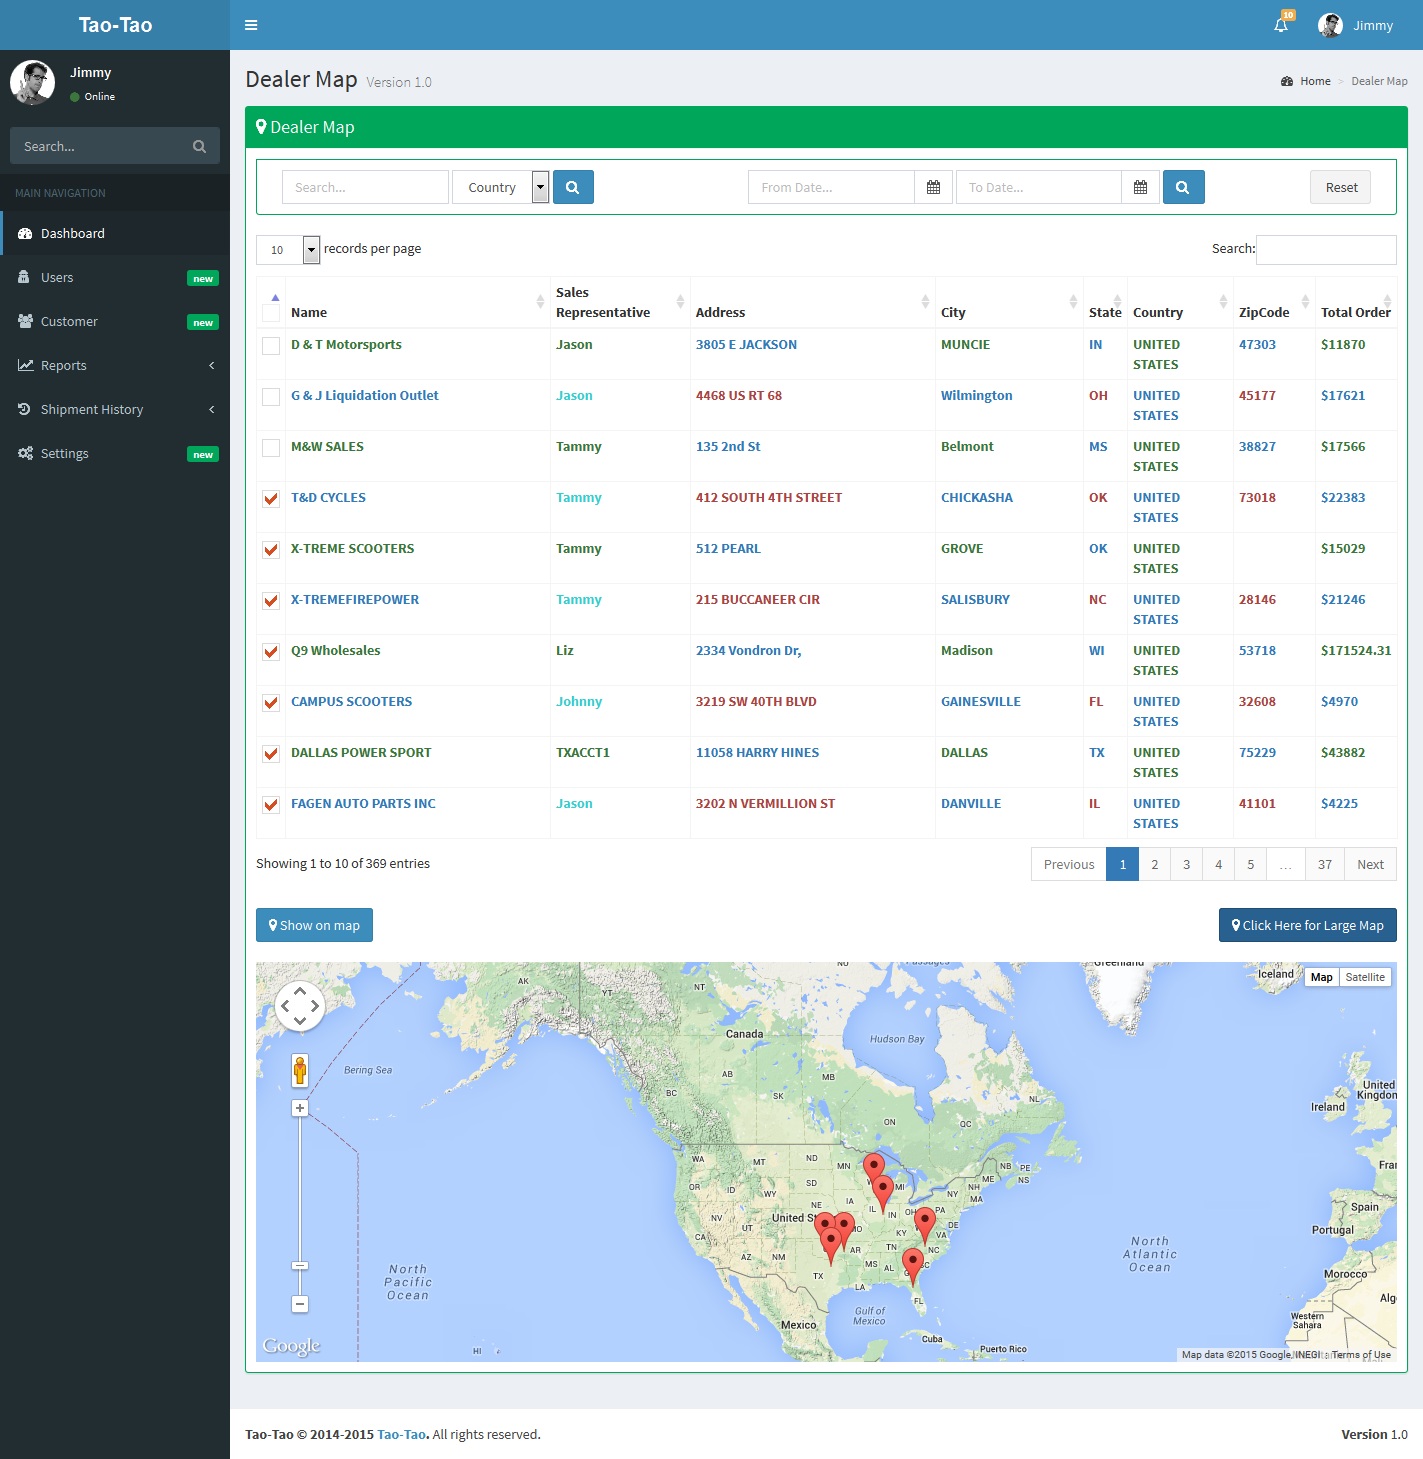The image size is (1423, 1459).
Task: Click the From Date calendar icon
Action: (x=933, y=187)
